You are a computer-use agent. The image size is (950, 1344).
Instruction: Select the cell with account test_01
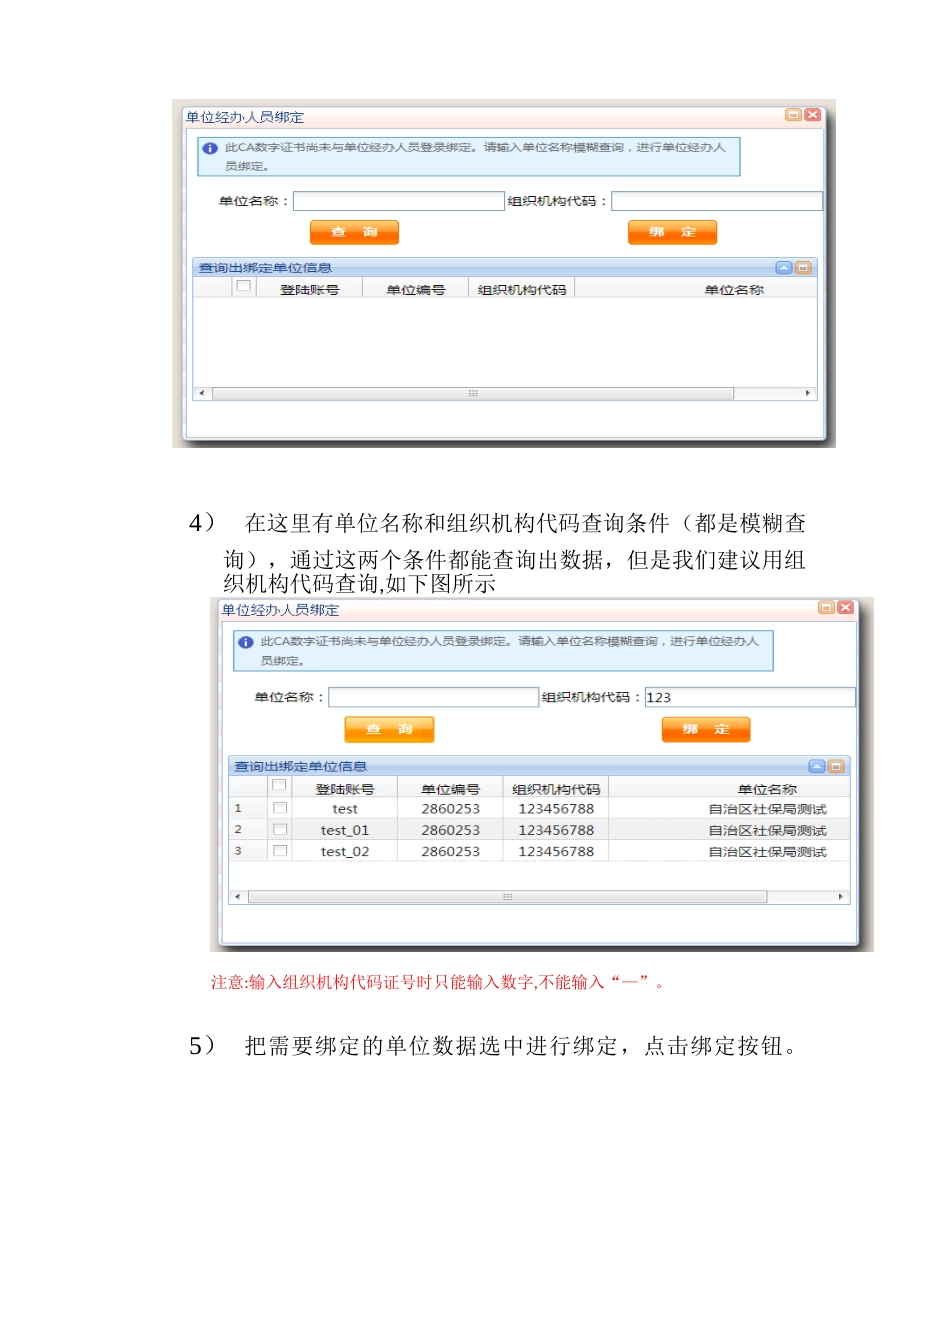[345, 830]
